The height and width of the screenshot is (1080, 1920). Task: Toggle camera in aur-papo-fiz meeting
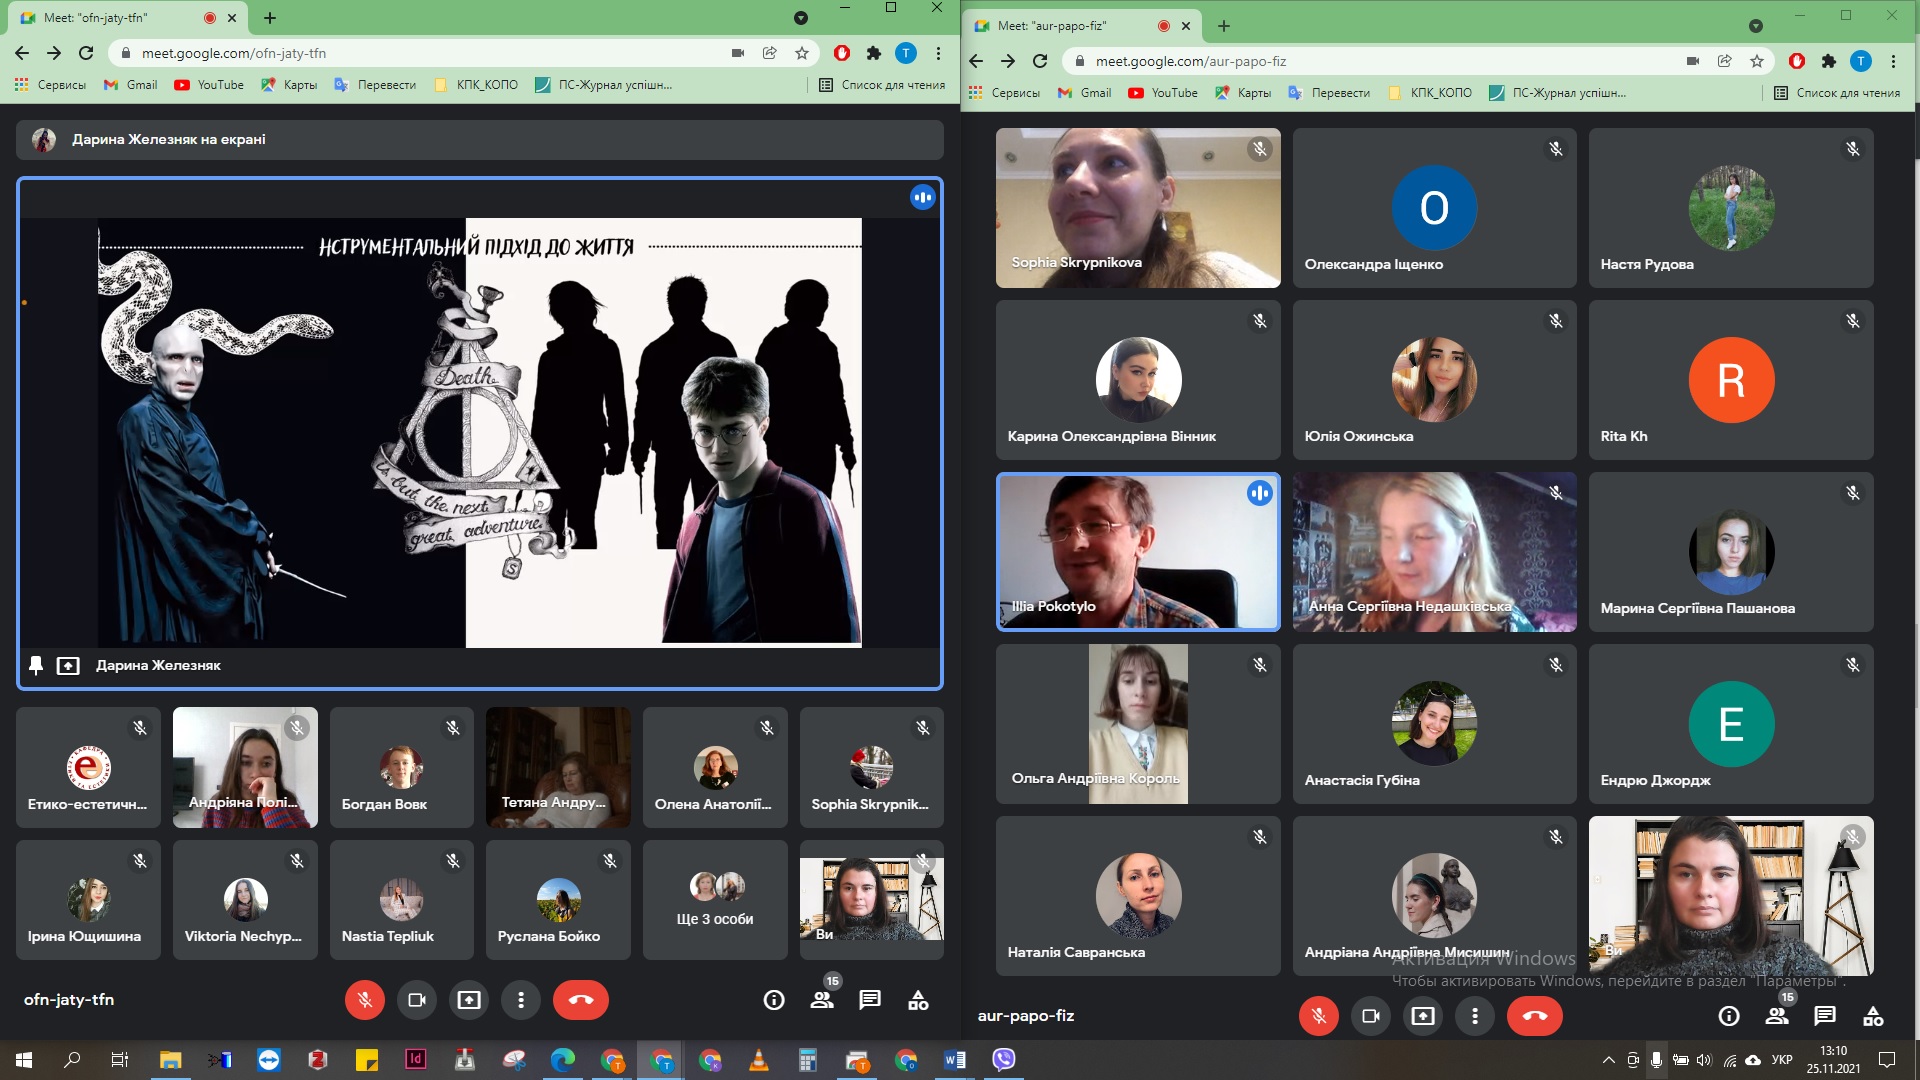pos(1371,1016)
